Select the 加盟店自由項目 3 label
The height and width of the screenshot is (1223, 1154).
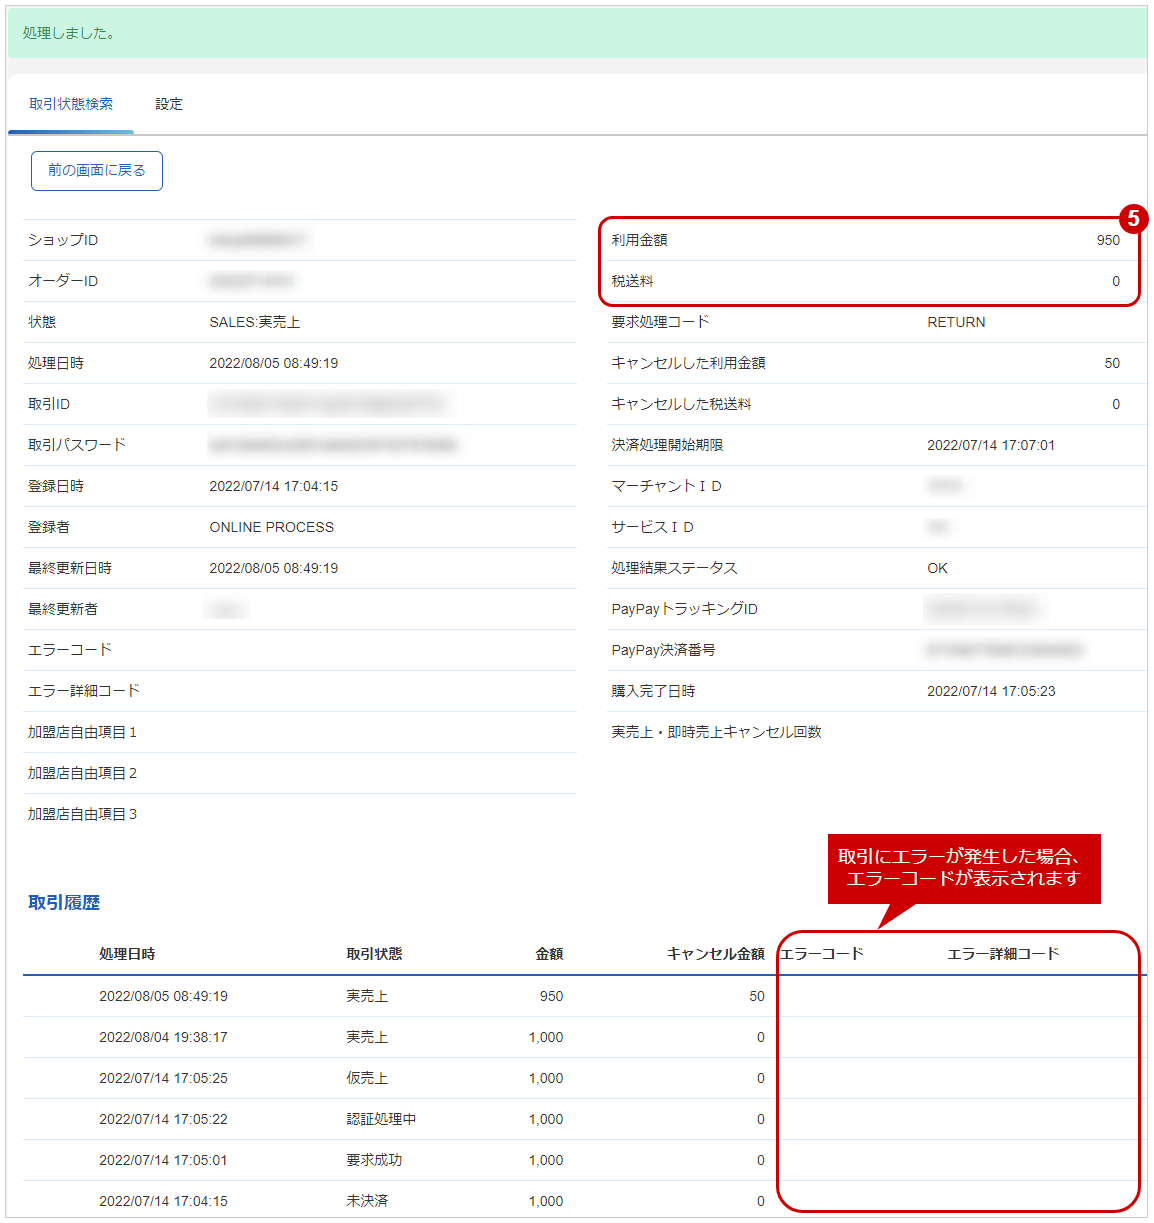click(x=82, y=814)
